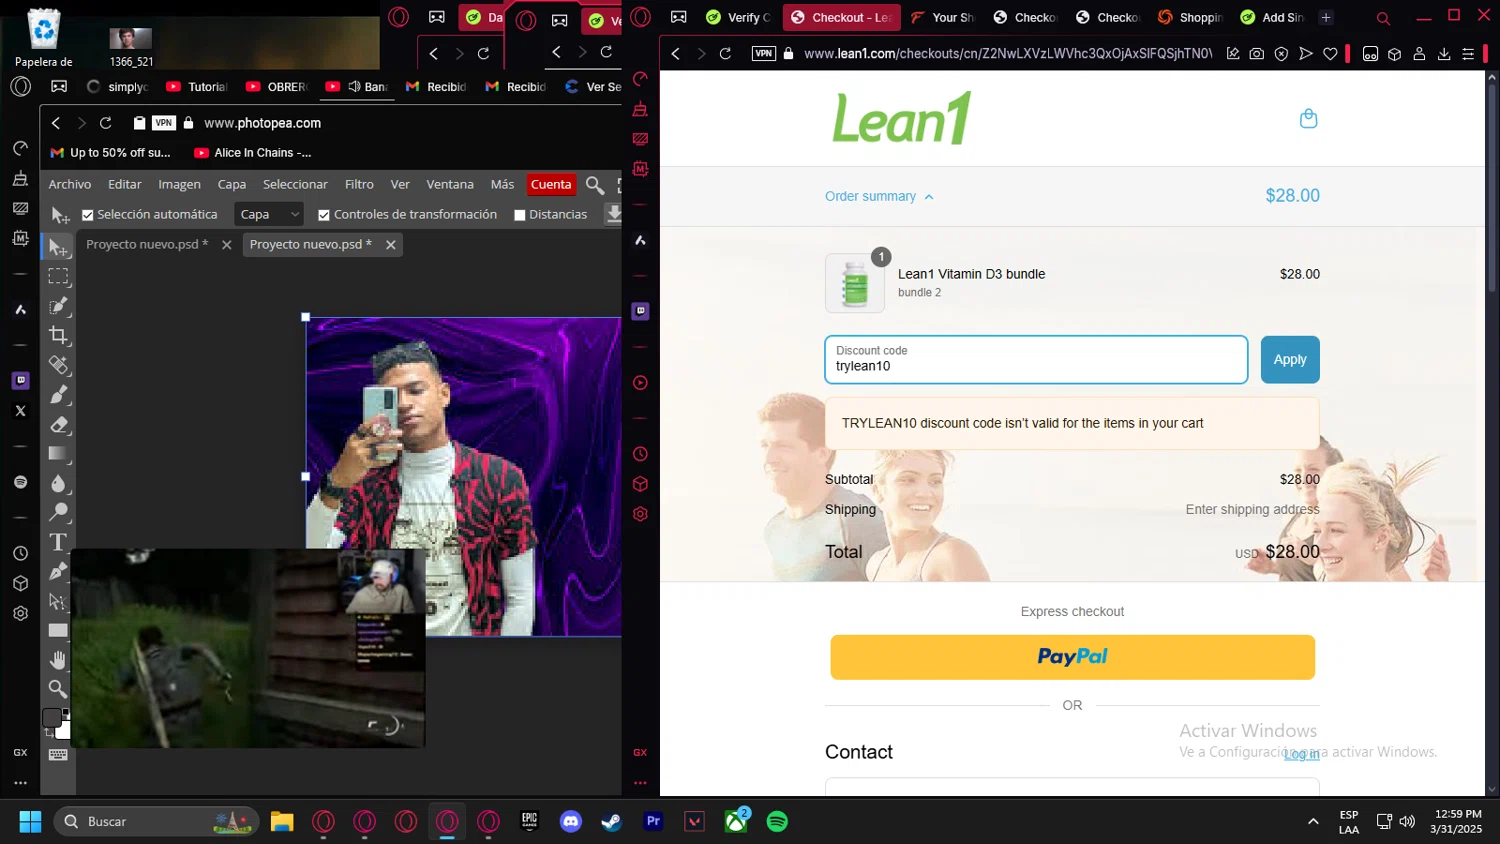The width and height of the screenshot is (1500, 844).
Task: Open Twitch in right Opera sidebar
Action: (641, 311)
